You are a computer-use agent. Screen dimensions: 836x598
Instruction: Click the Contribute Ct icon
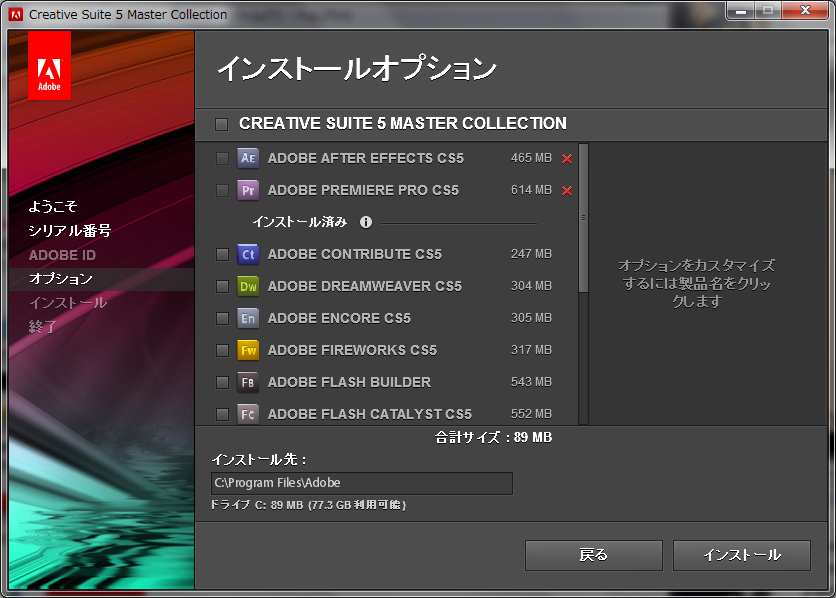click(248, 254)
